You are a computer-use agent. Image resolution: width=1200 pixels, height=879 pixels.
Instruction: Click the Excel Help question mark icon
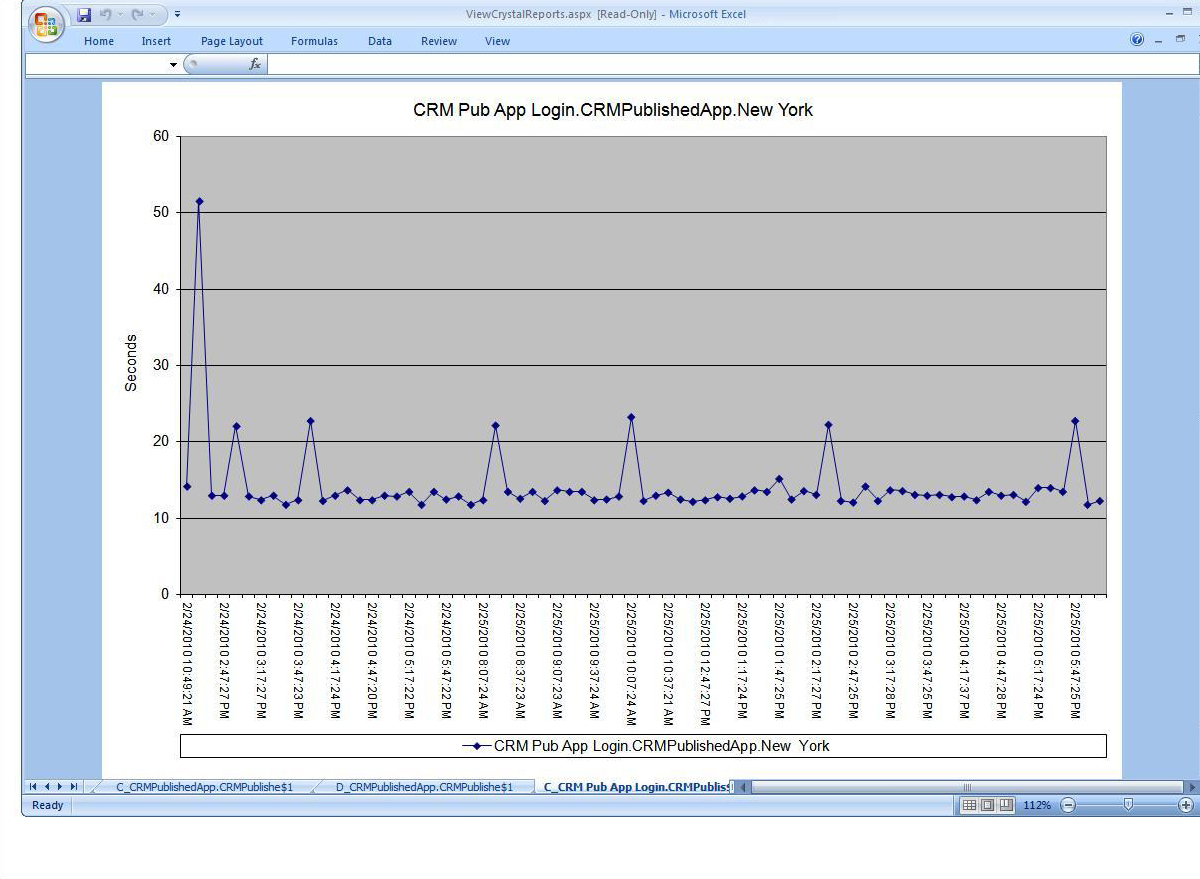coord(1137,40)
